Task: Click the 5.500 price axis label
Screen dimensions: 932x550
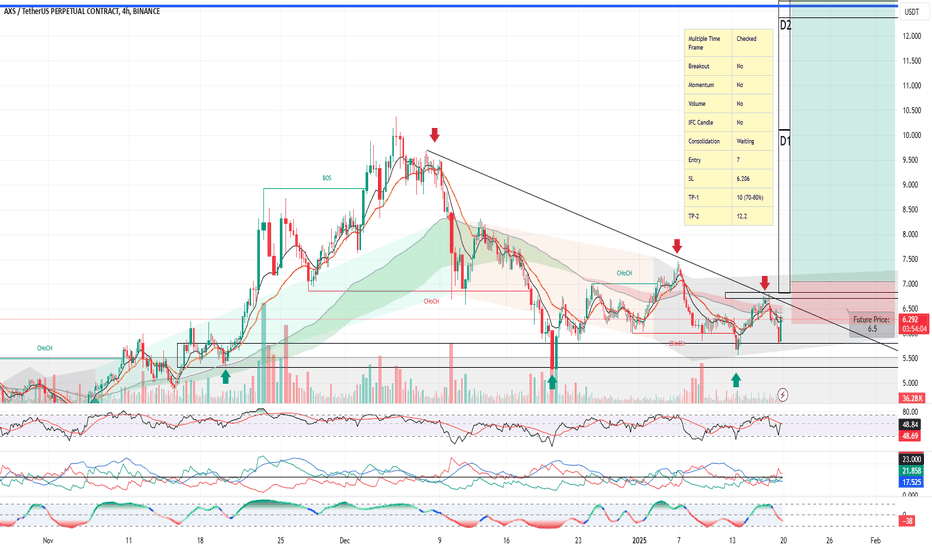Action: pyautogui.click(x=912, y=358)
